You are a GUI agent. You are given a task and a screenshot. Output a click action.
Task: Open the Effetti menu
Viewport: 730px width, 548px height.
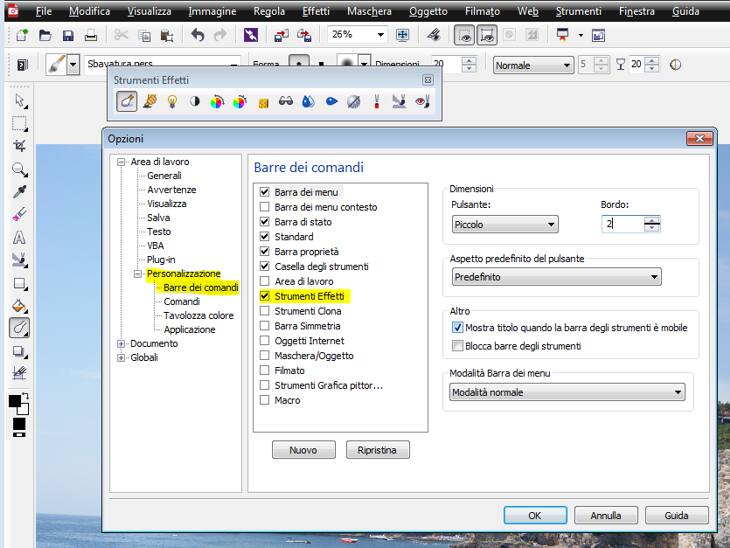(314, 11)
